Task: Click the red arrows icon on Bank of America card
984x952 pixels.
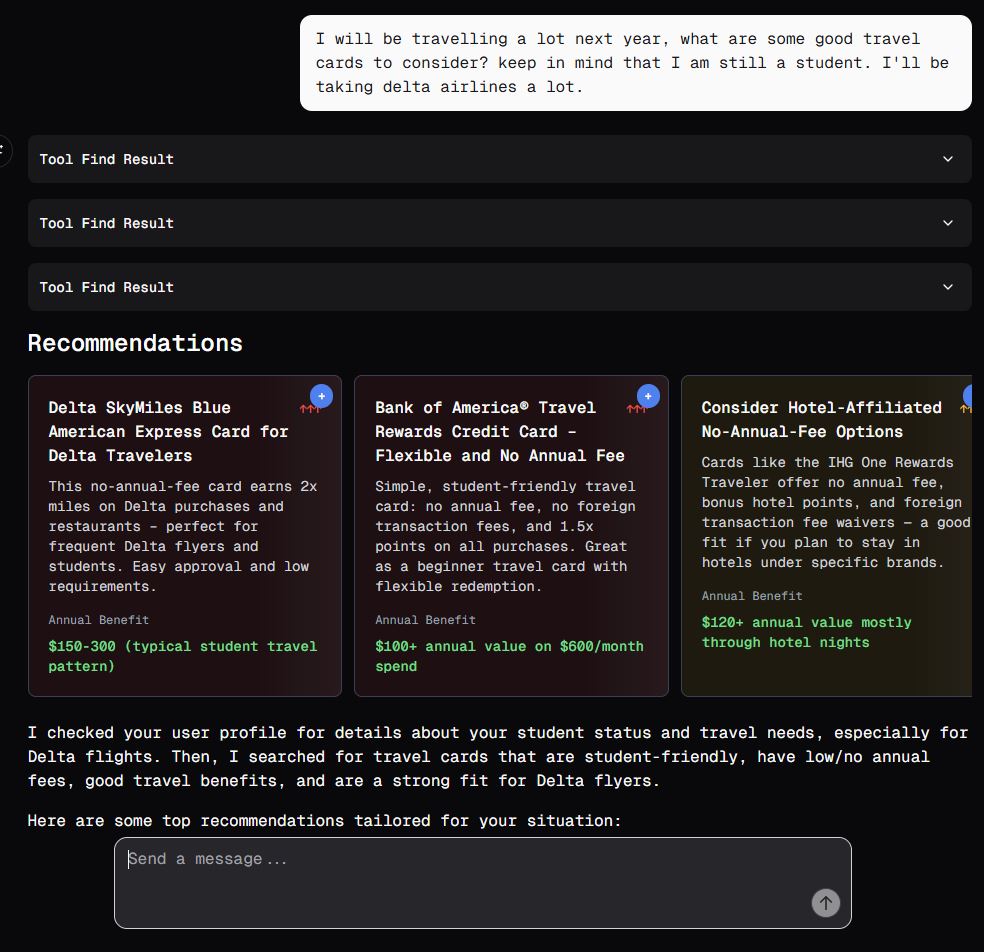Action: click(636, 409)
